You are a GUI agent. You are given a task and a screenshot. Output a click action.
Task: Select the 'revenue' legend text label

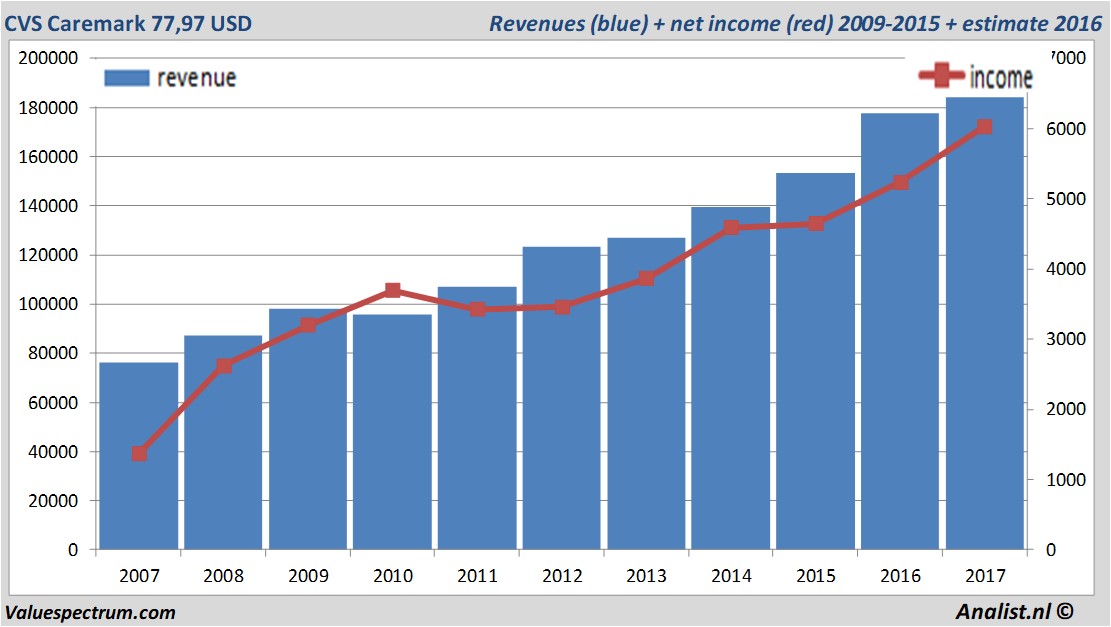click(197, 77)
